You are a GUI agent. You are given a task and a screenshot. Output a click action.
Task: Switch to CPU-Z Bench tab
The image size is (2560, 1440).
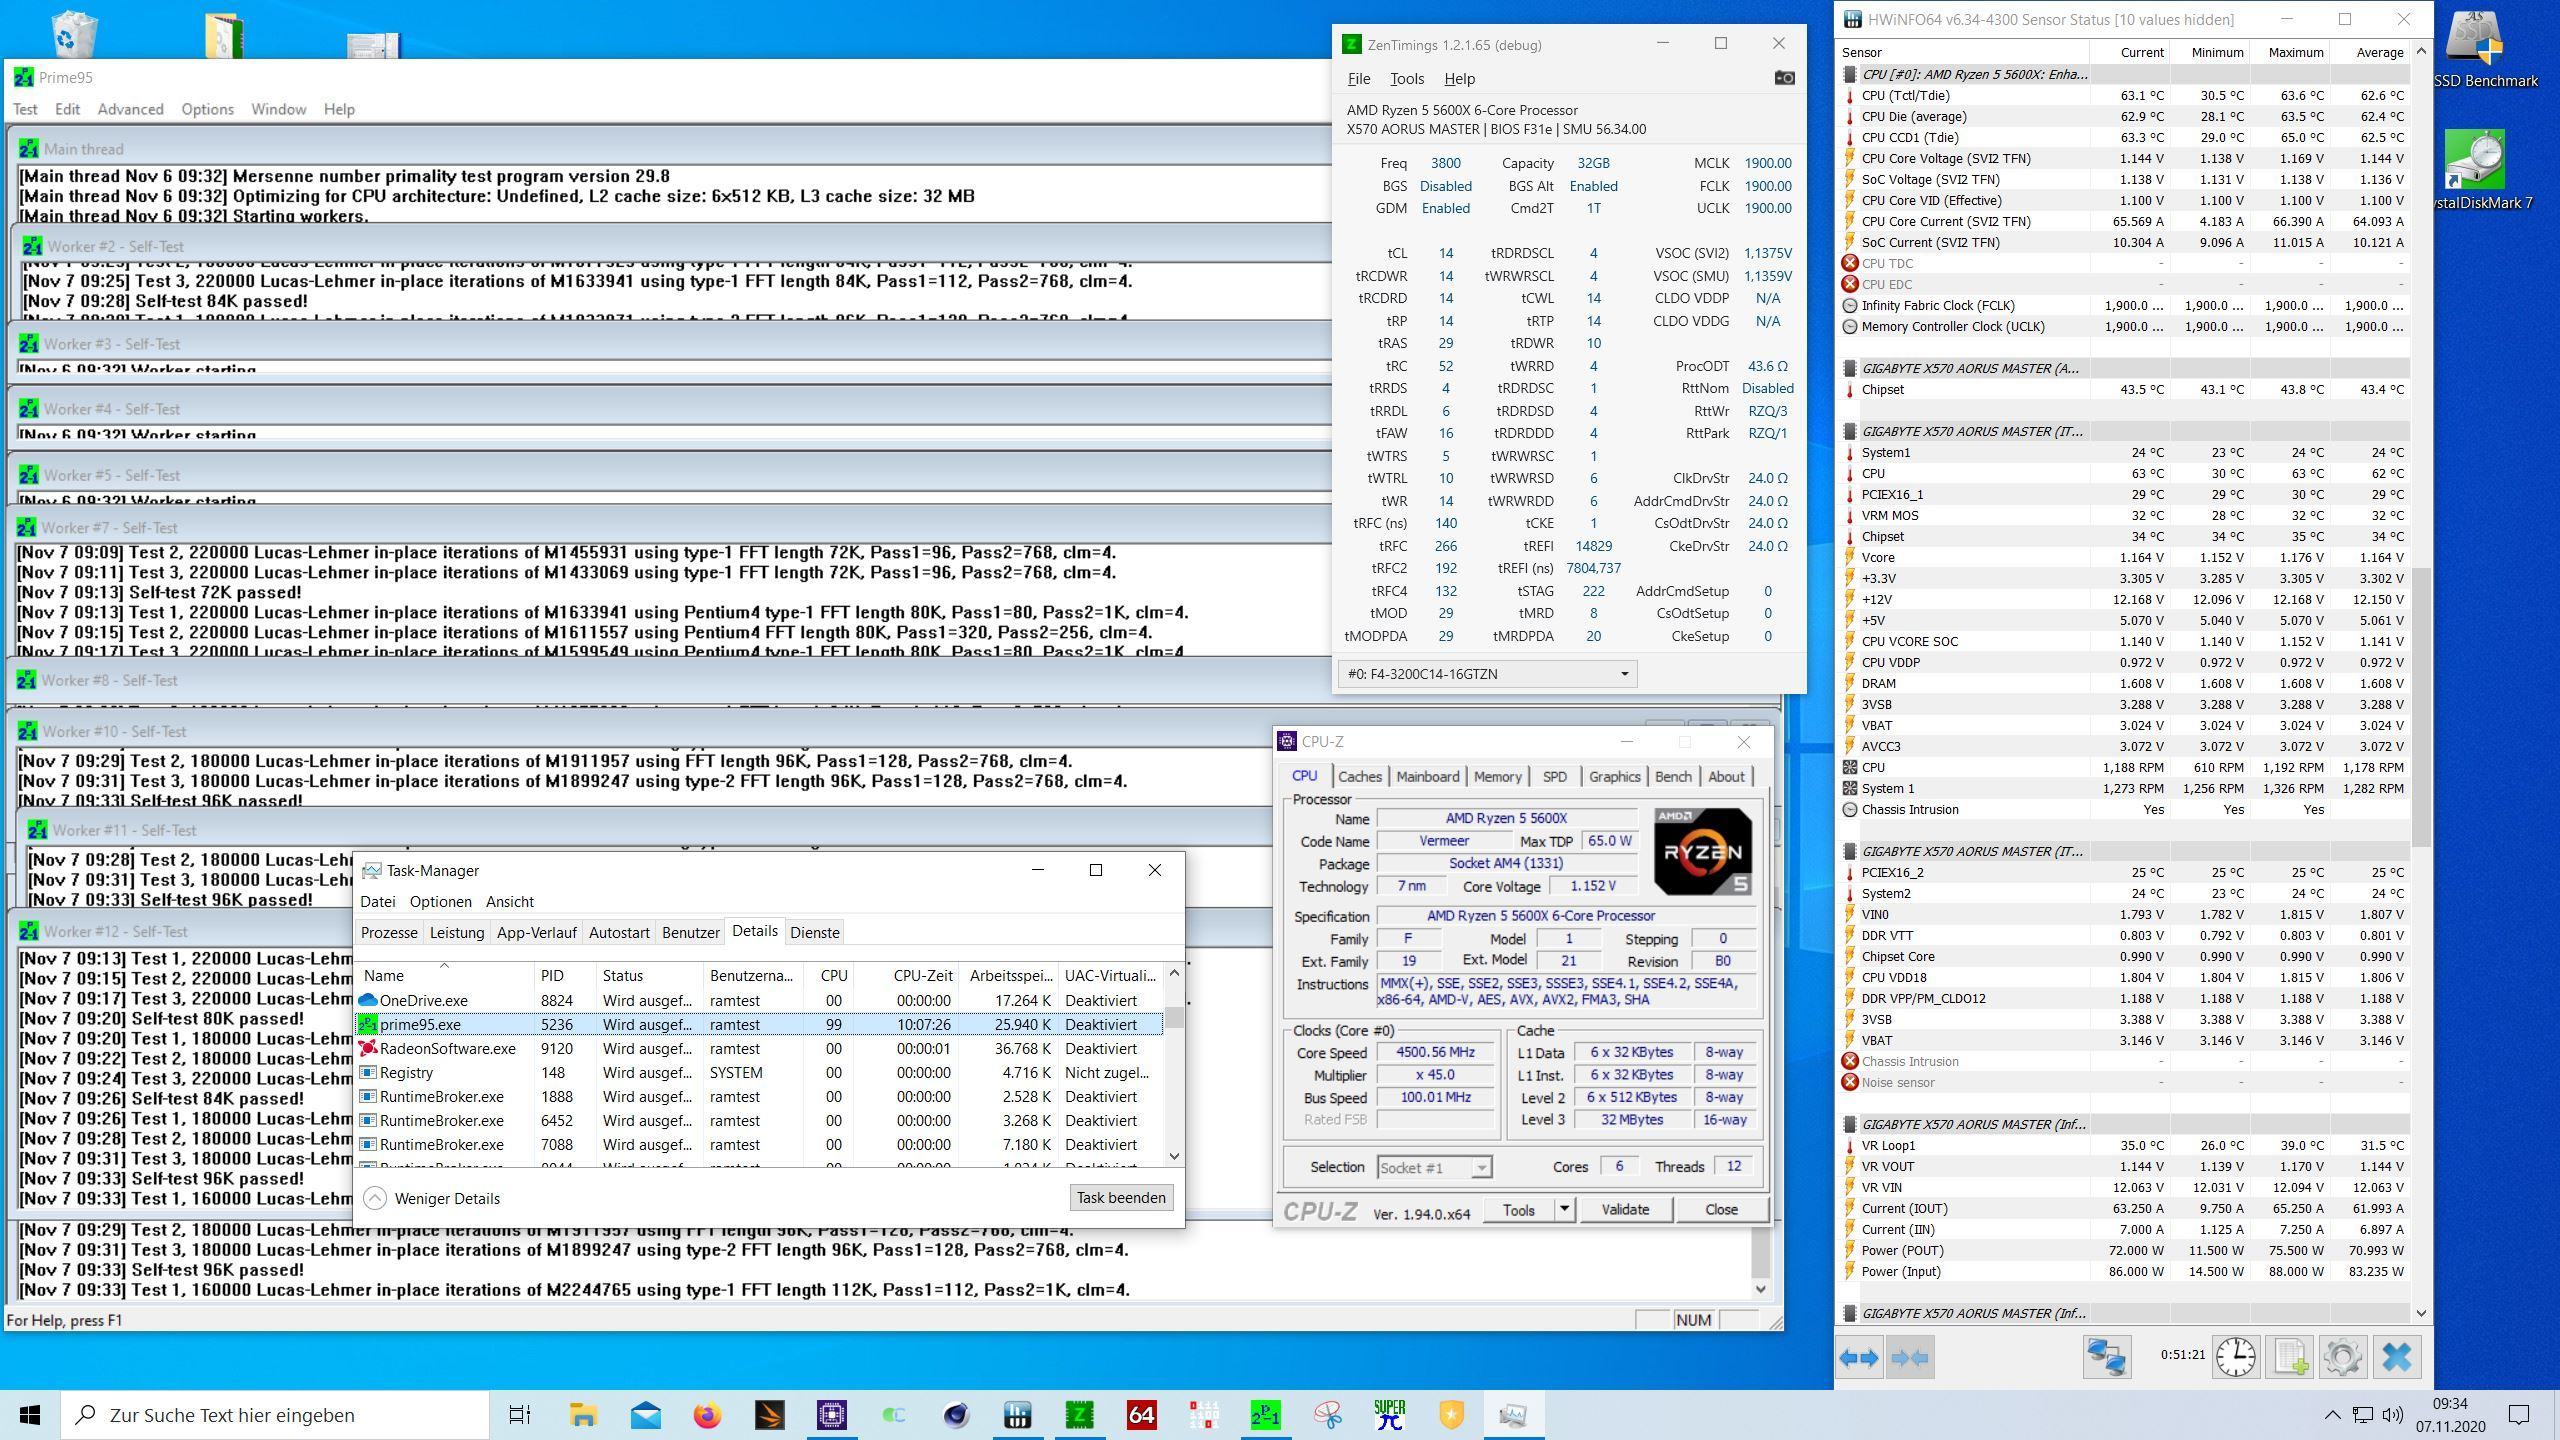(x=1672, y=777)
